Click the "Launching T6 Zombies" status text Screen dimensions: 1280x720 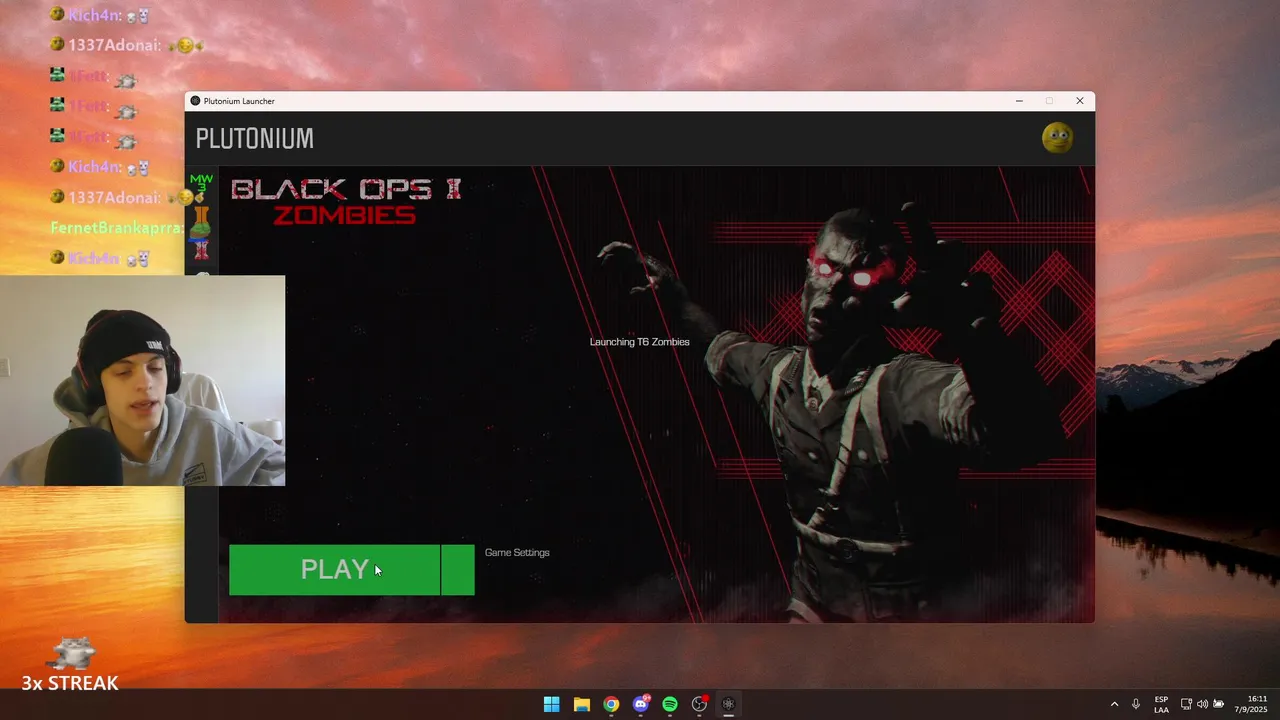tap(639, 342)
